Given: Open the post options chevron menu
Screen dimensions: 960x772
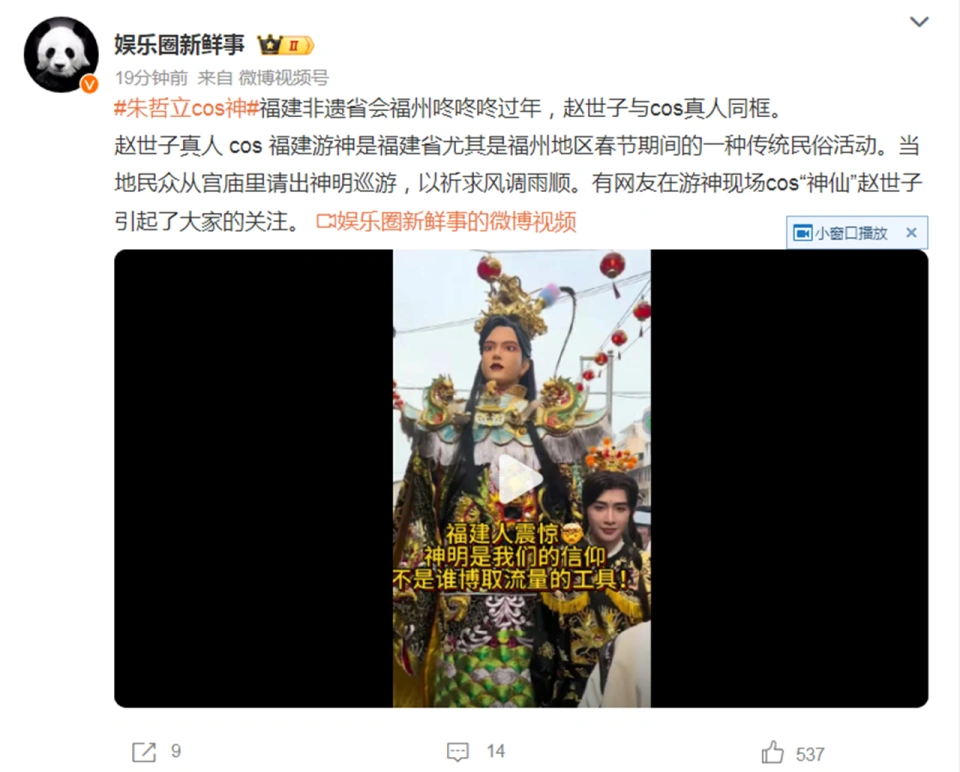Looking at the screenshot, I should coord(919,22).
